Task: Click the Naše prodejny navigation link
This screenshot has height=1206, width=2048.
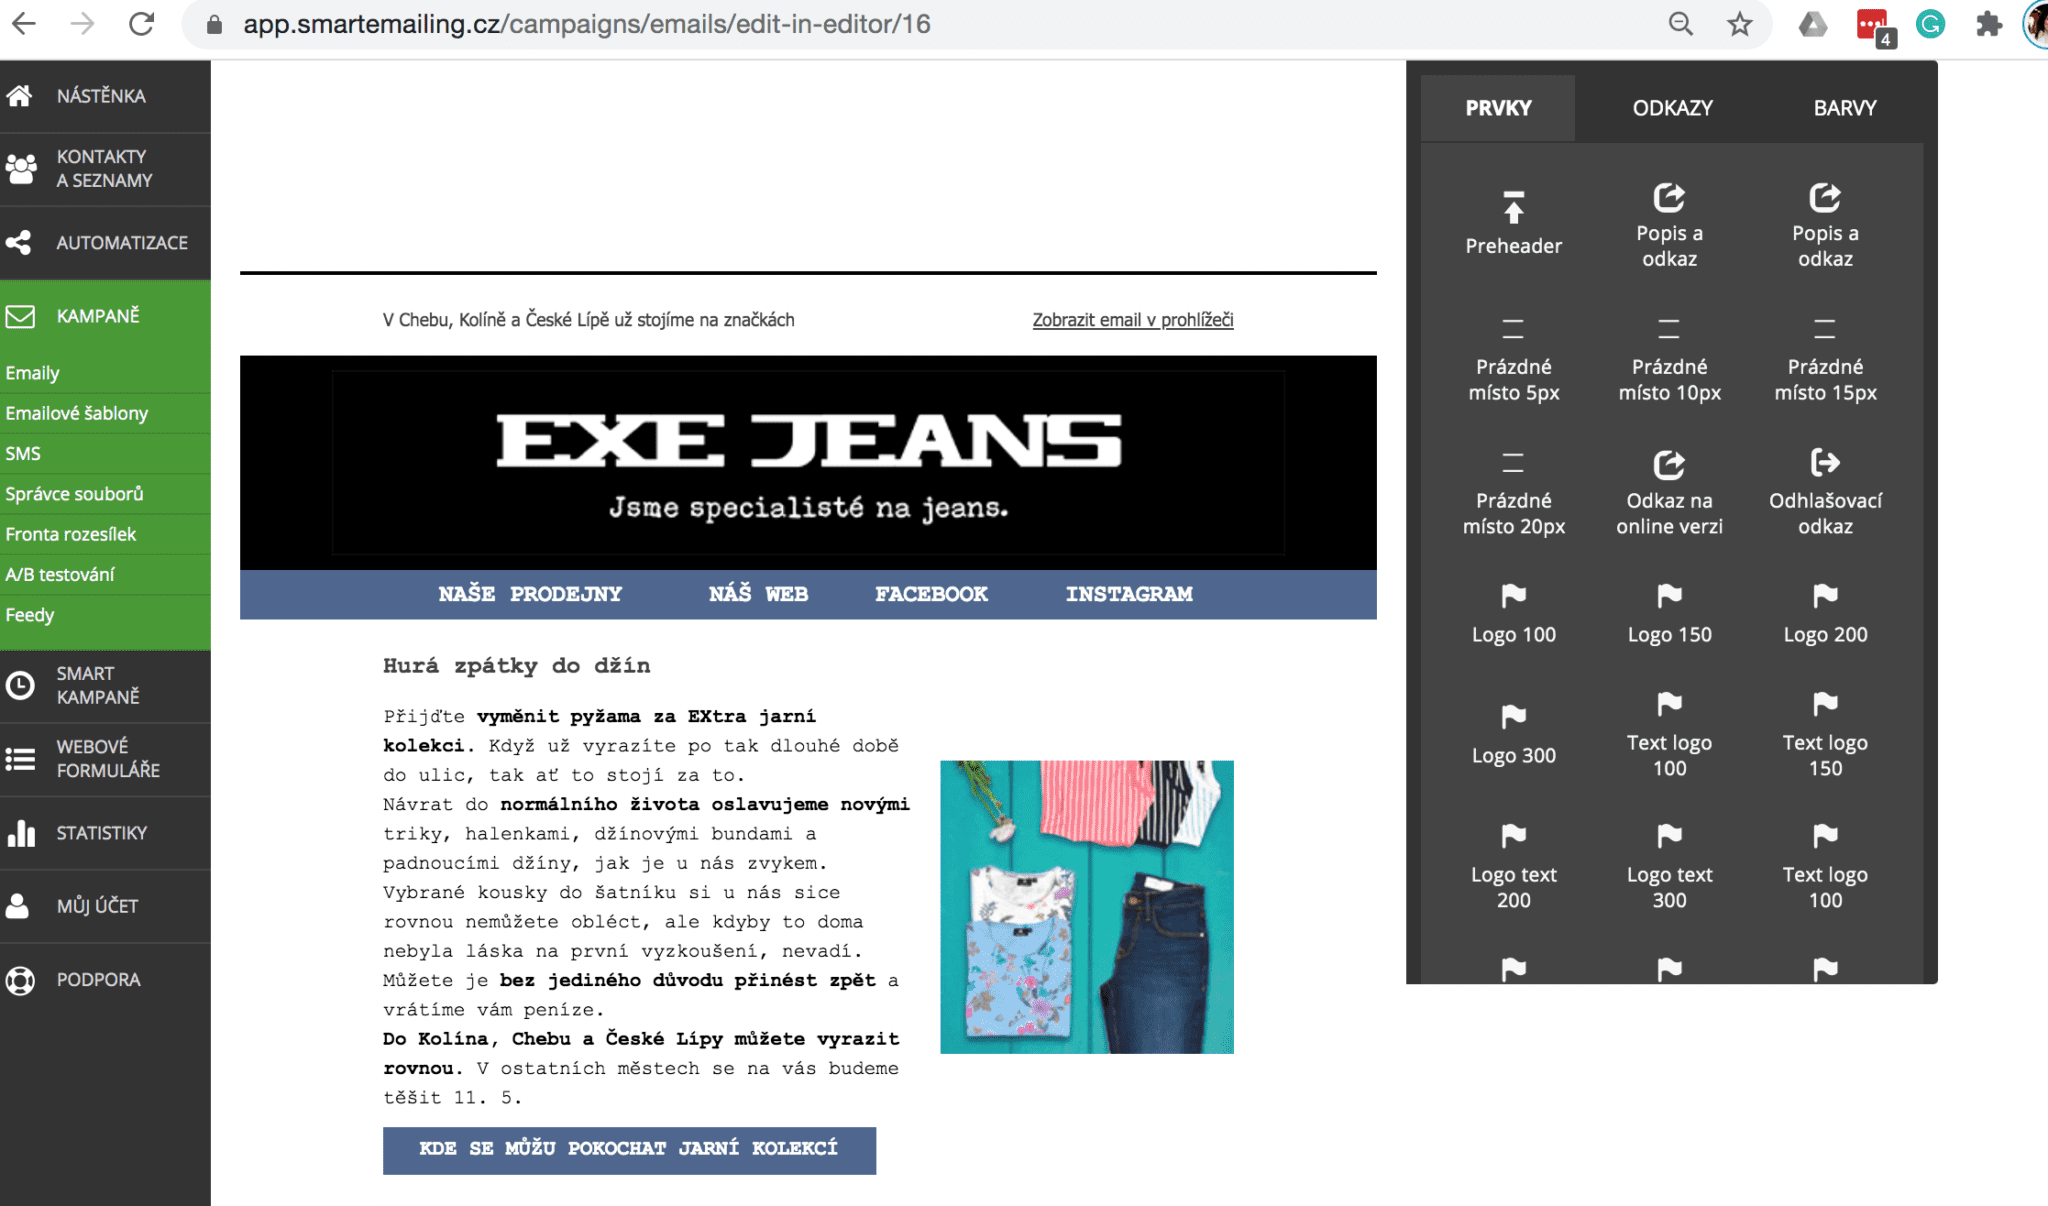Action: point(530,594)
